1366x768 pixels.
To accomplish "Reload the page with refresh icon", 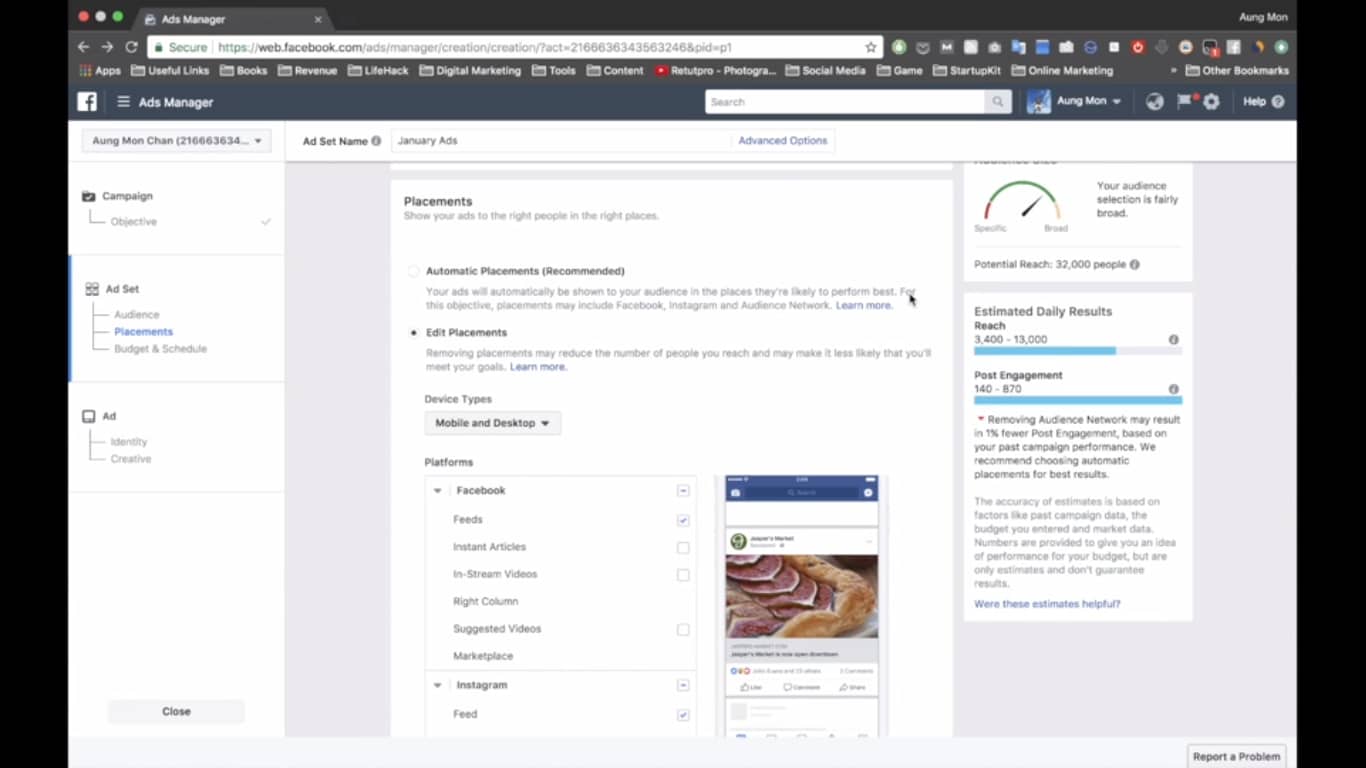I will tap(131, 47).
